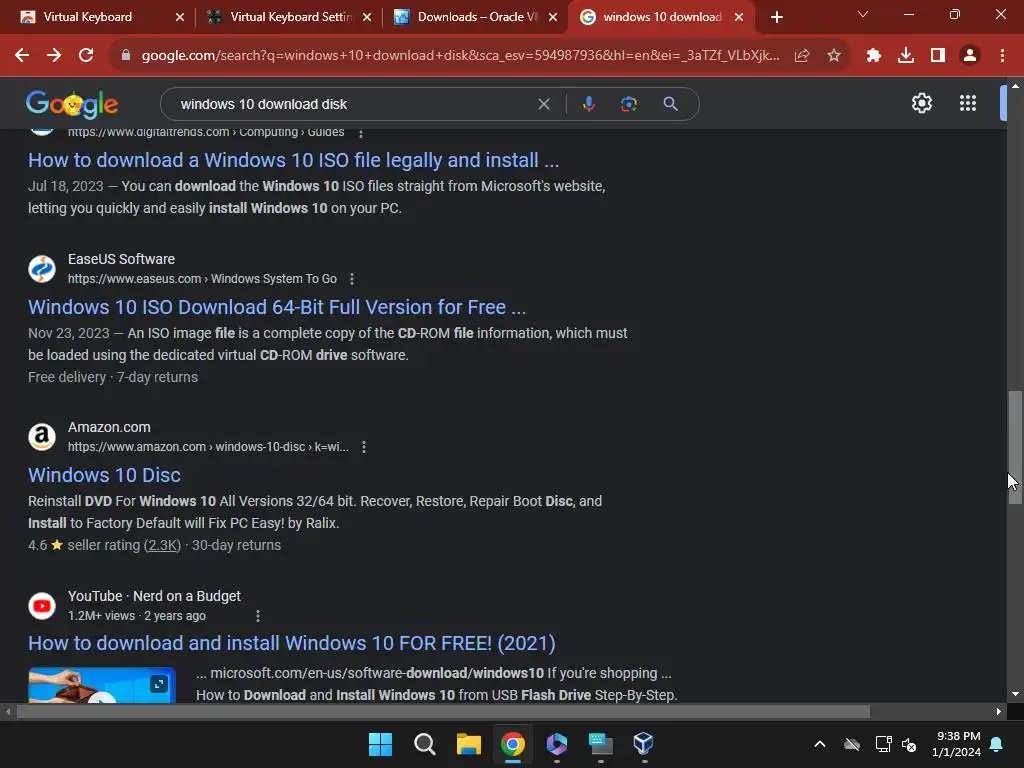Image resolution: width=1024 pixels, height=768 pixels.
Task: Open the tab search dropdown chevron
Action: (863, 14)
